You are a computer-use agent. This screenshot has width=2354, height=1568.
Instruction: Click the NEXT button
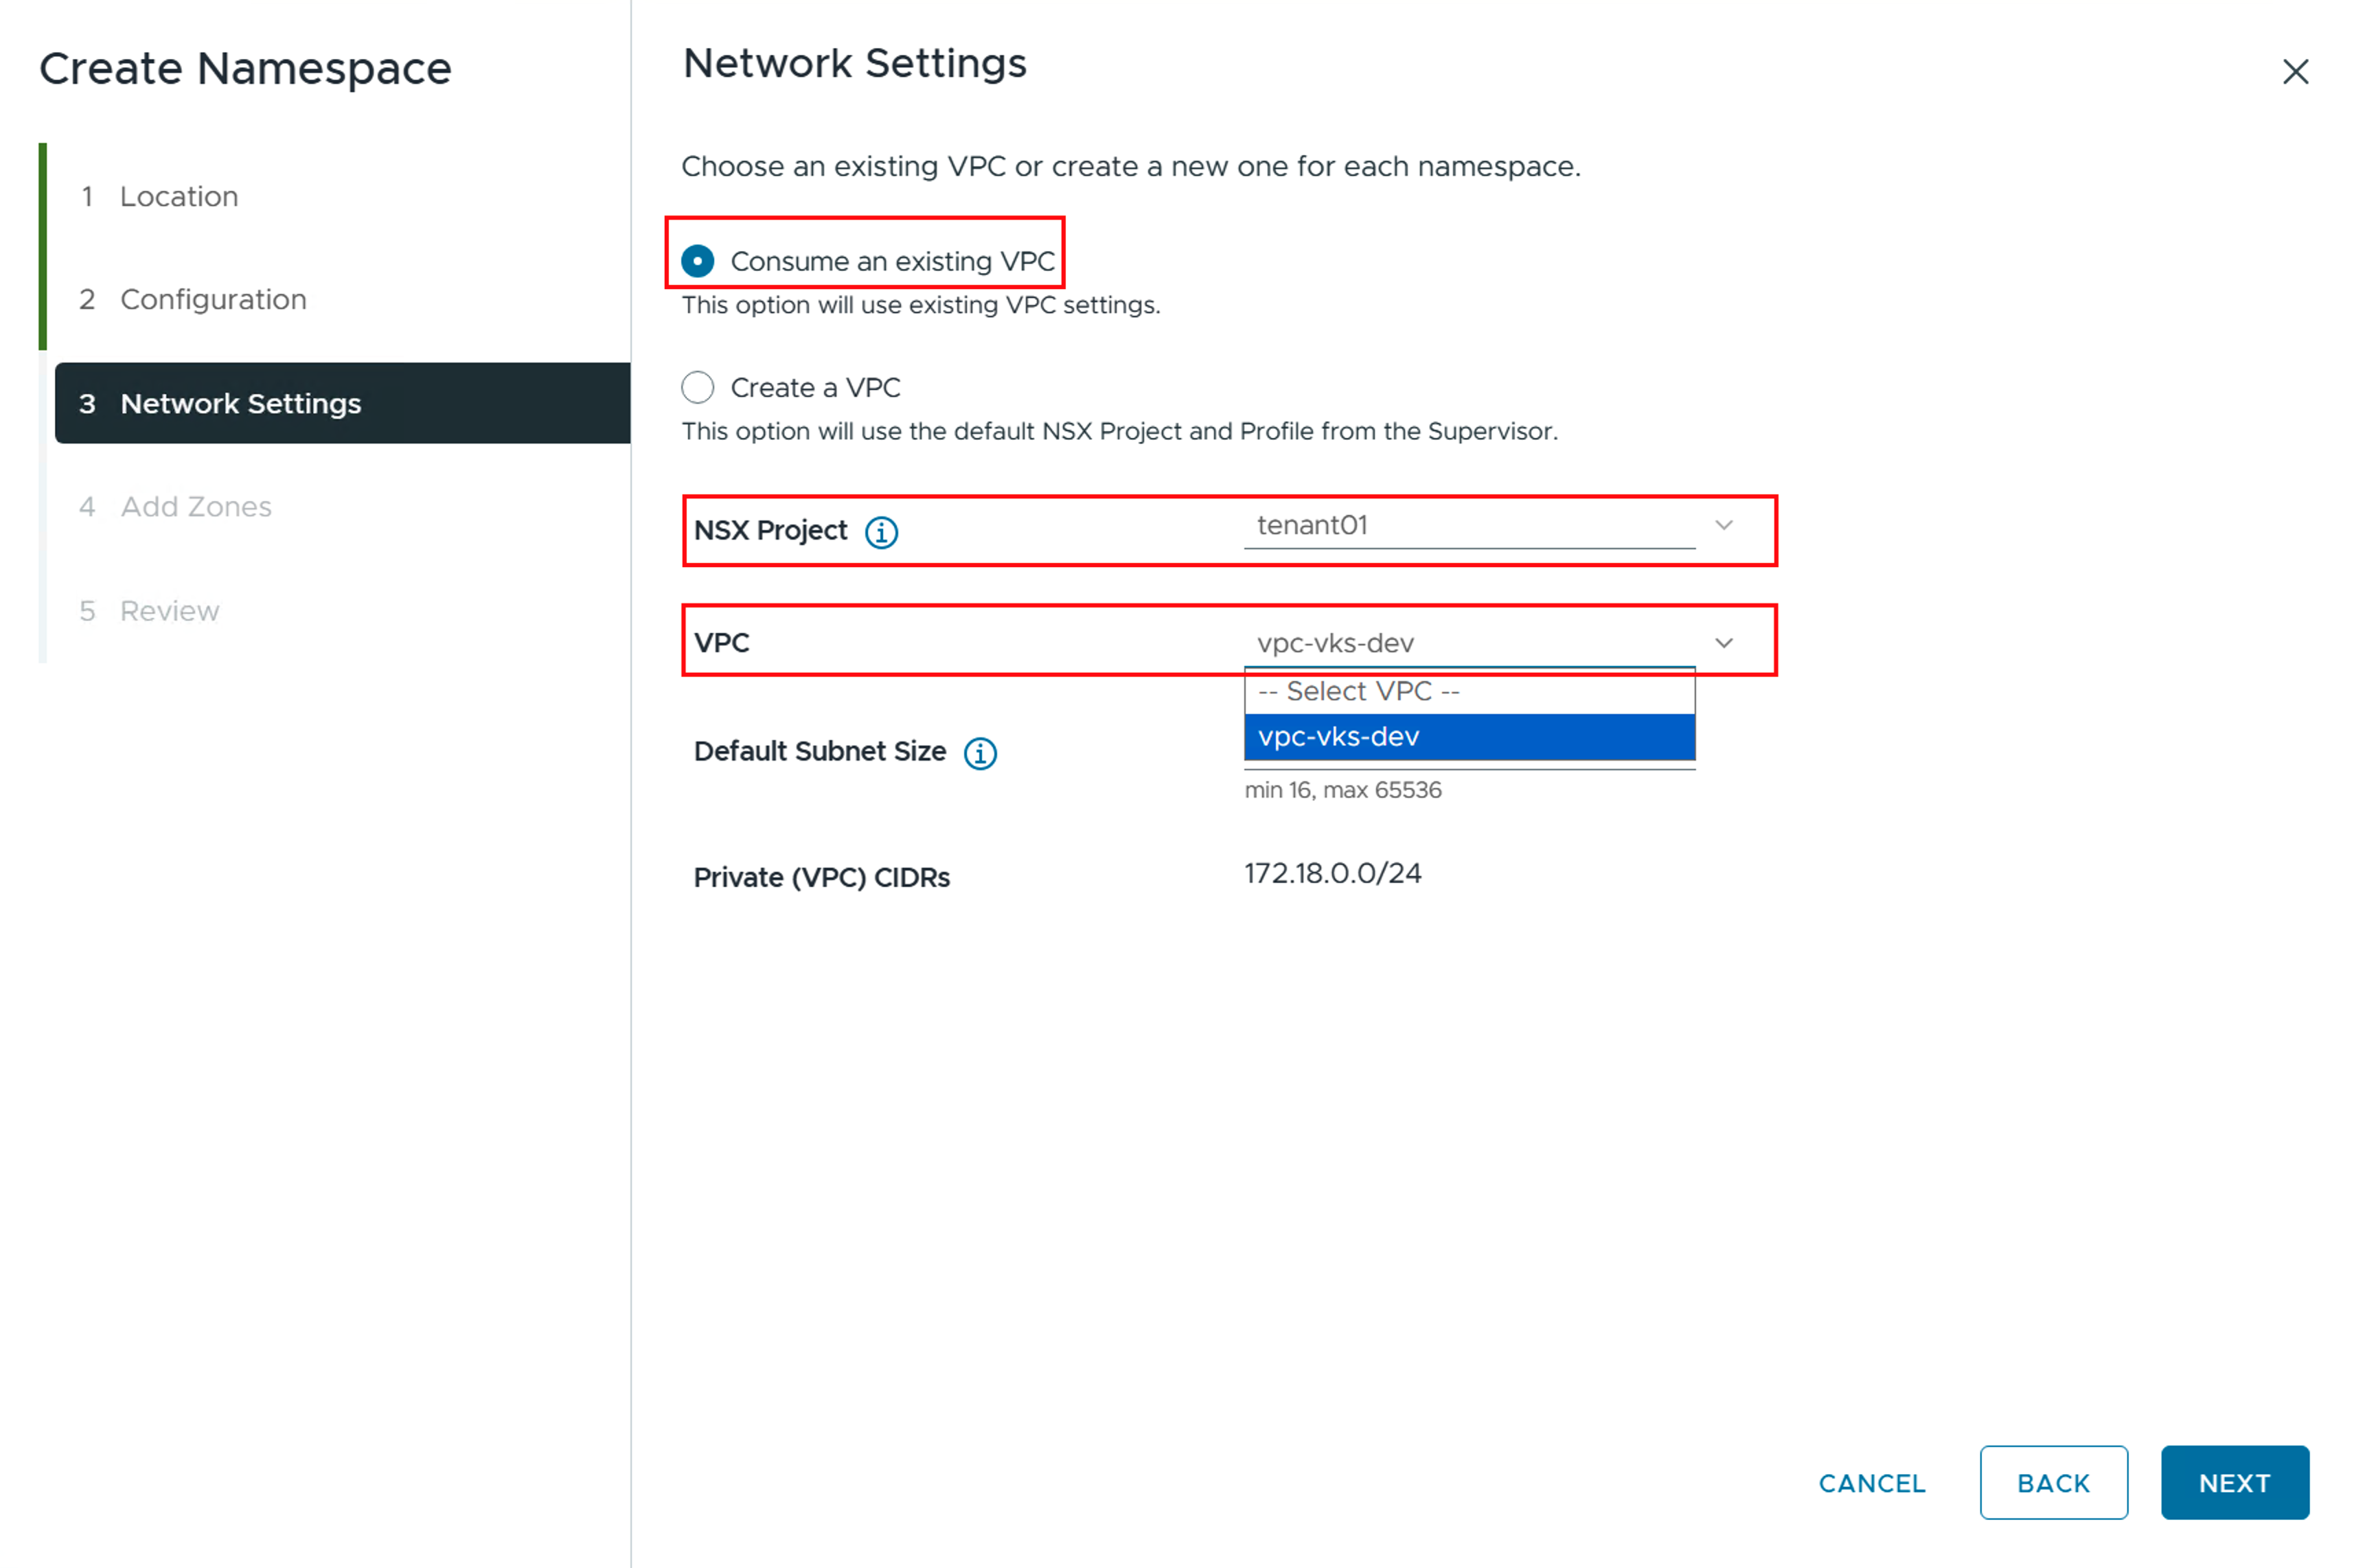2234,1483
